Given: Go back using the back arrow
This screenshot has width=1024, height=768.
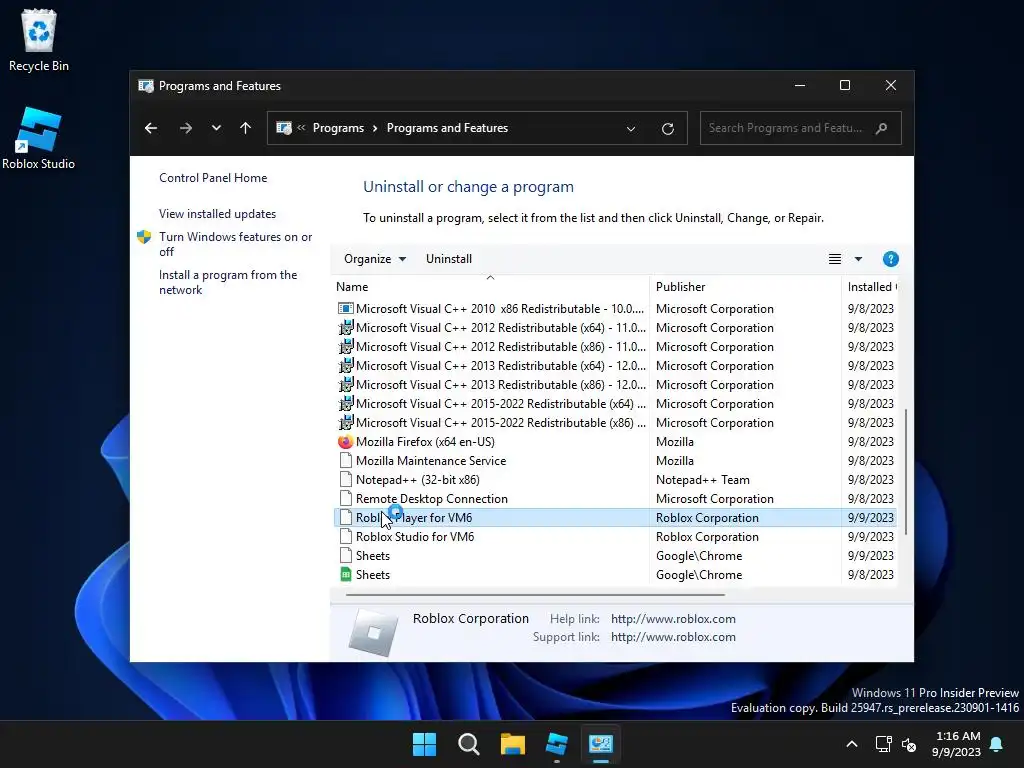Looking at the screenshot, I should tap(151, 128).
